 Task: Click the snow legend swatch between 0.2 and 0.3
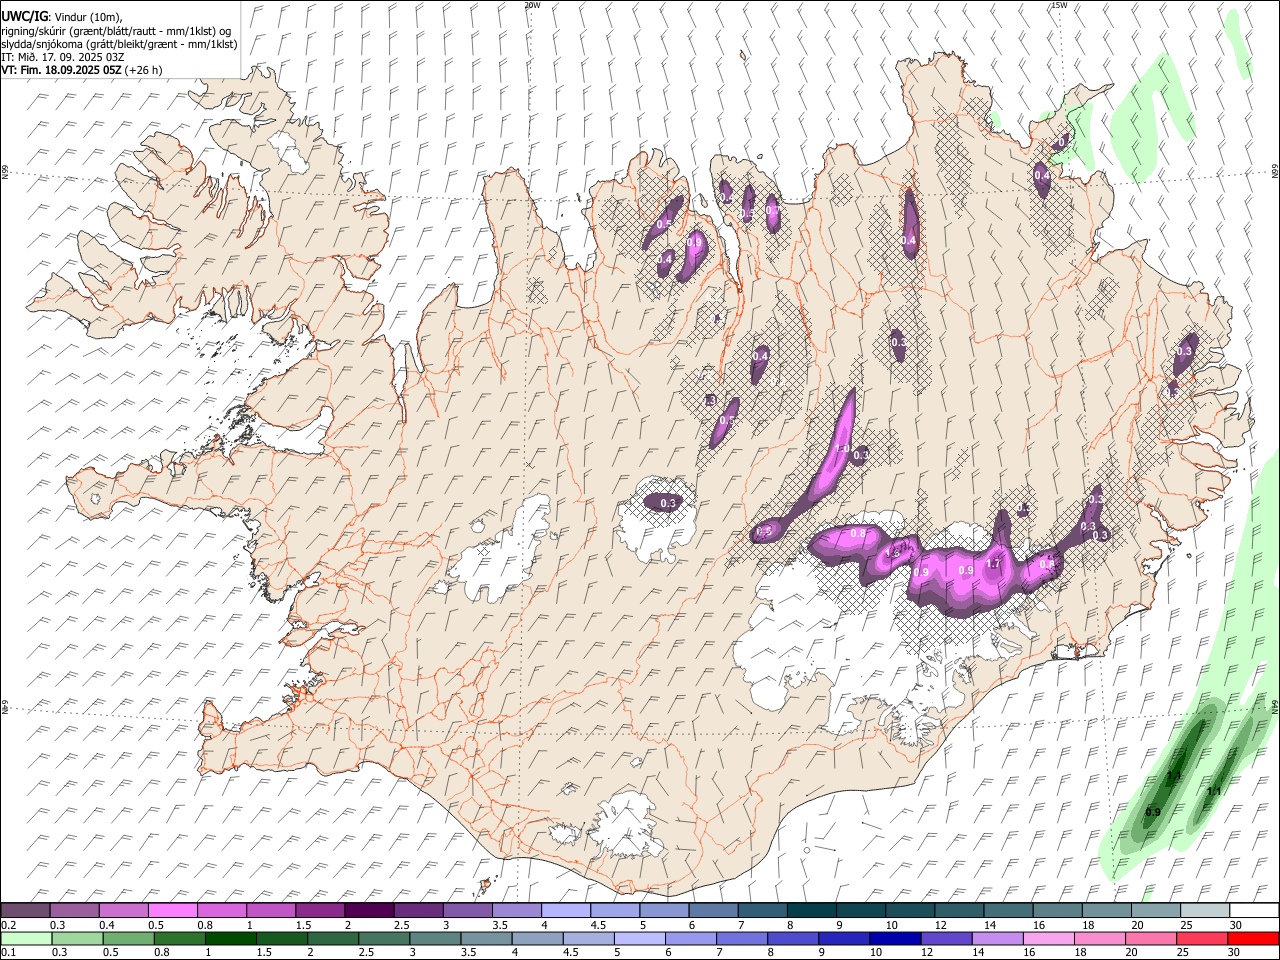tap(25, 910)
